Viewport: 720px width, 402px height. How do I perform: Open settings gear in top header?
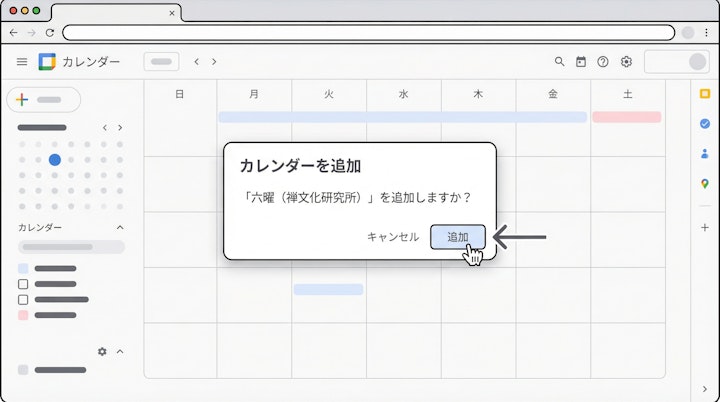626,62
